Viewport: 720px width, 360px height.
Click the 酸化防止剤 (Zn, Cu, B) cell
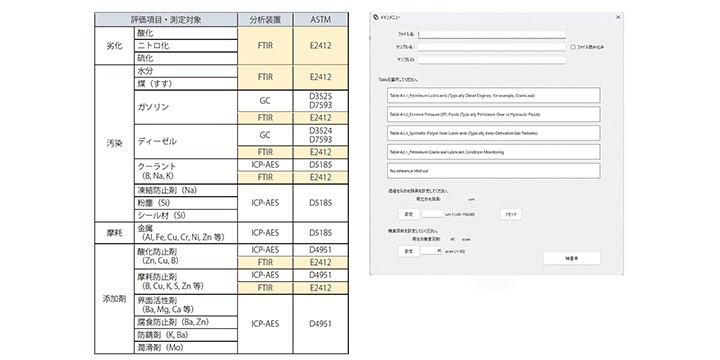click(186, 256)
